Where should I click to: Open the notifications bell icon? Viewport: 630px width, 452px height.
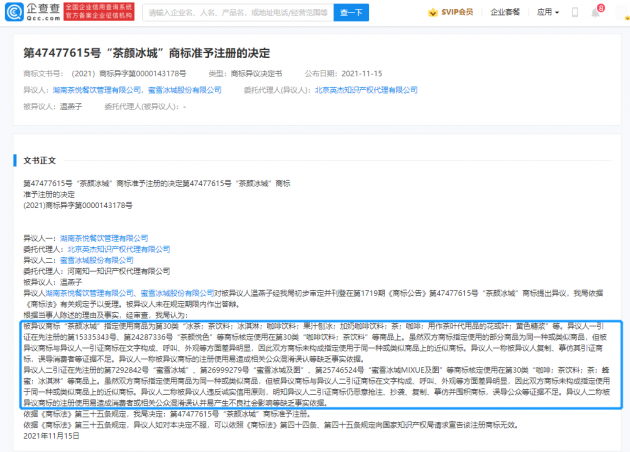(x=595, y=13)
